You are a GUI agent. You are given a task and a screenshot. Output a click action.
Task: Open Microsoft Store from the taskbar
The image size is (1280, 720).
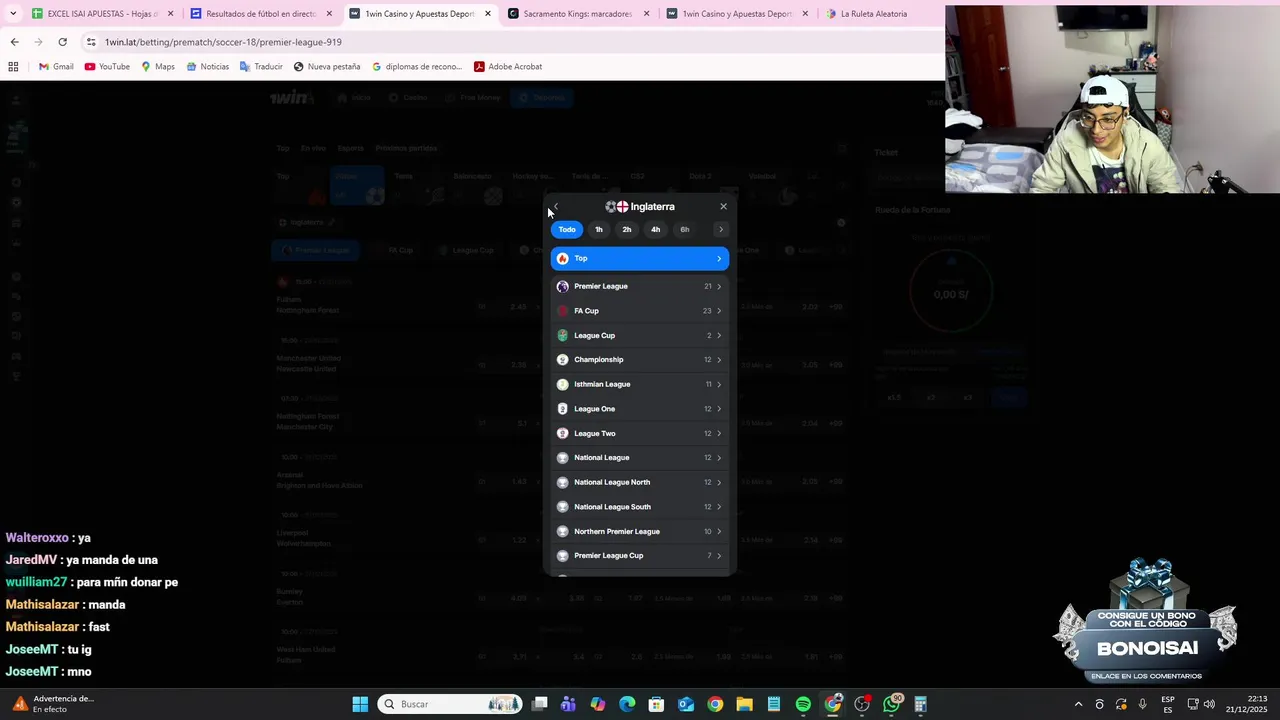656,704
